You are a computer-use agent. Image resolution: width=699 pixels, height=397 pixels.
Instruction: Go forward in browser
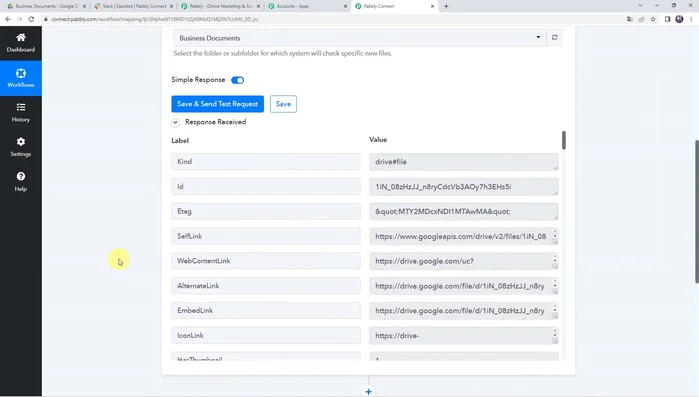point(19,19)
